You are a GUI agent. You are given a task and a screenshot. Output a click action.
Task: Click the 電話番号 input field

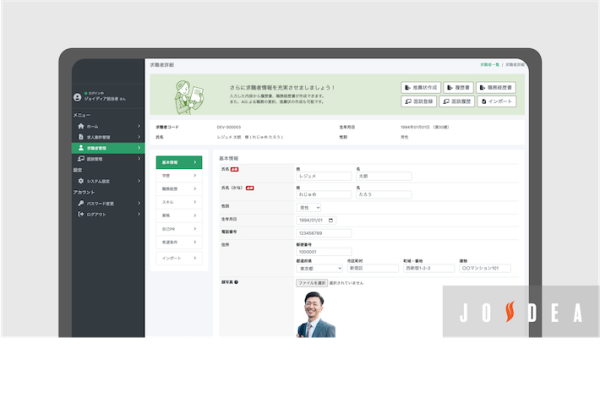click(324, 233)
